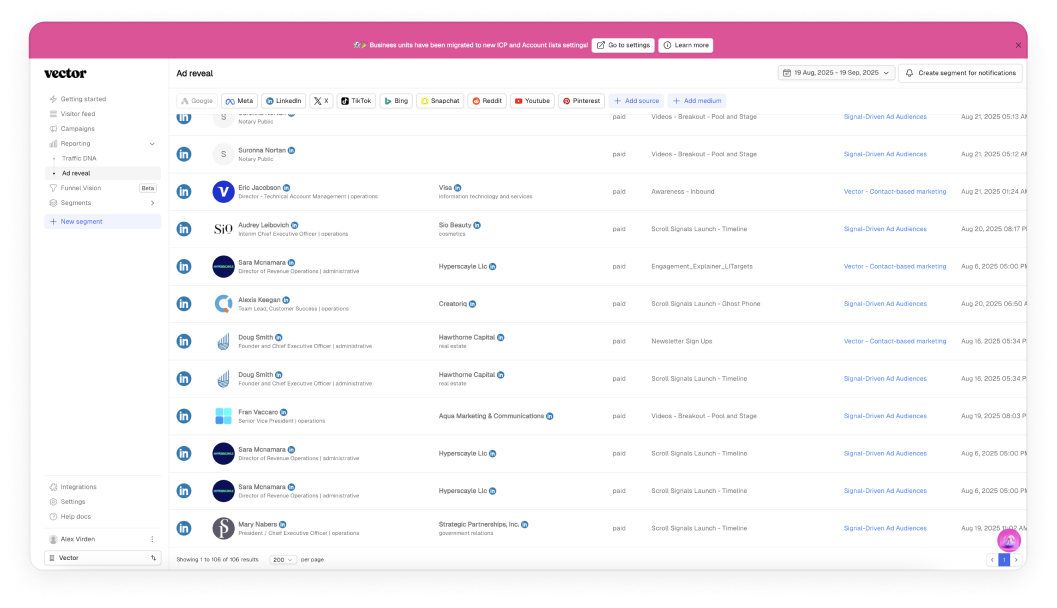Open Audrey Leibovich LinkedIn profile badge

point(295,225)
